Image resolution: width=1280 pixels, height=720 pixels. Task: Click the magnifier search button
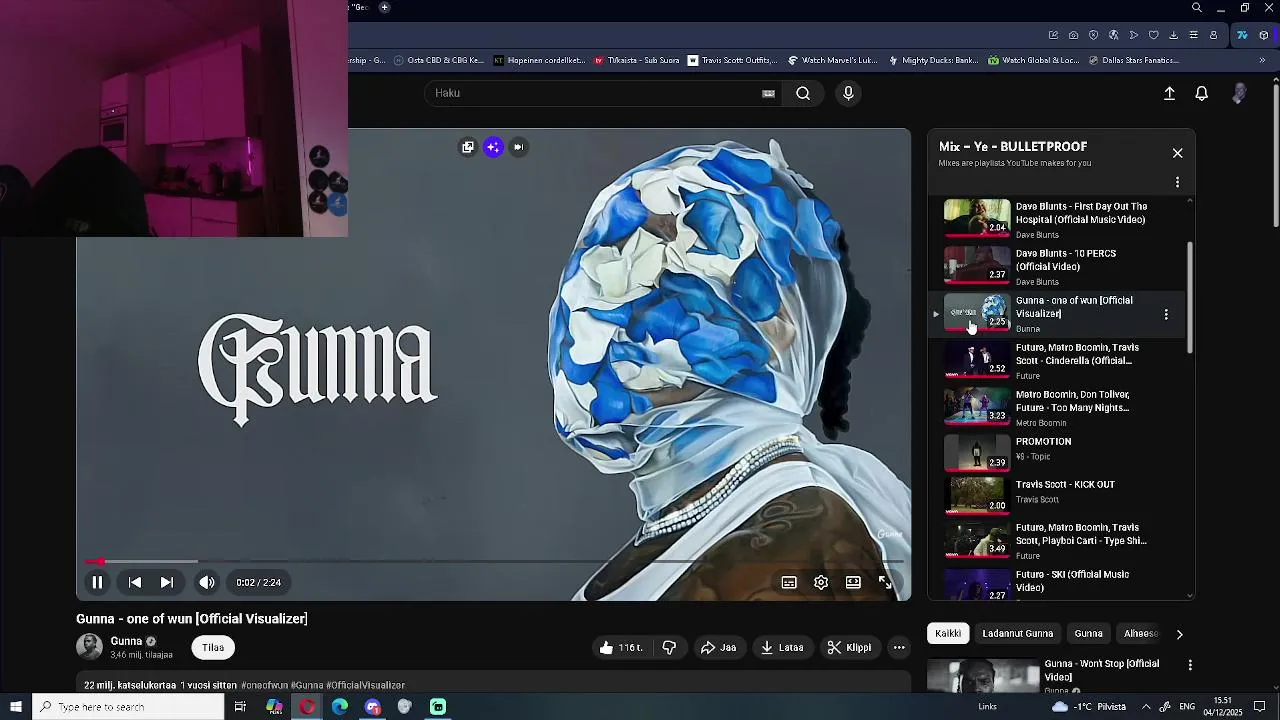pos(803,93)
